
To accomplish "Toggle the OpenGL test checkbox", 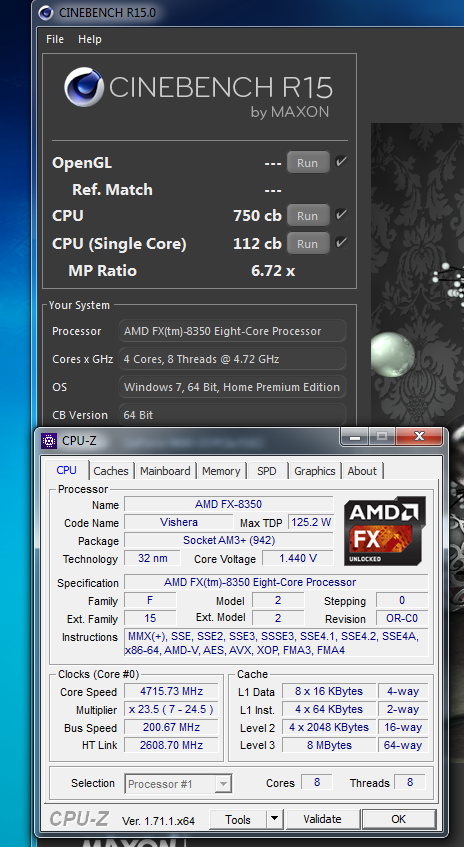I will [x=341, y=162].
